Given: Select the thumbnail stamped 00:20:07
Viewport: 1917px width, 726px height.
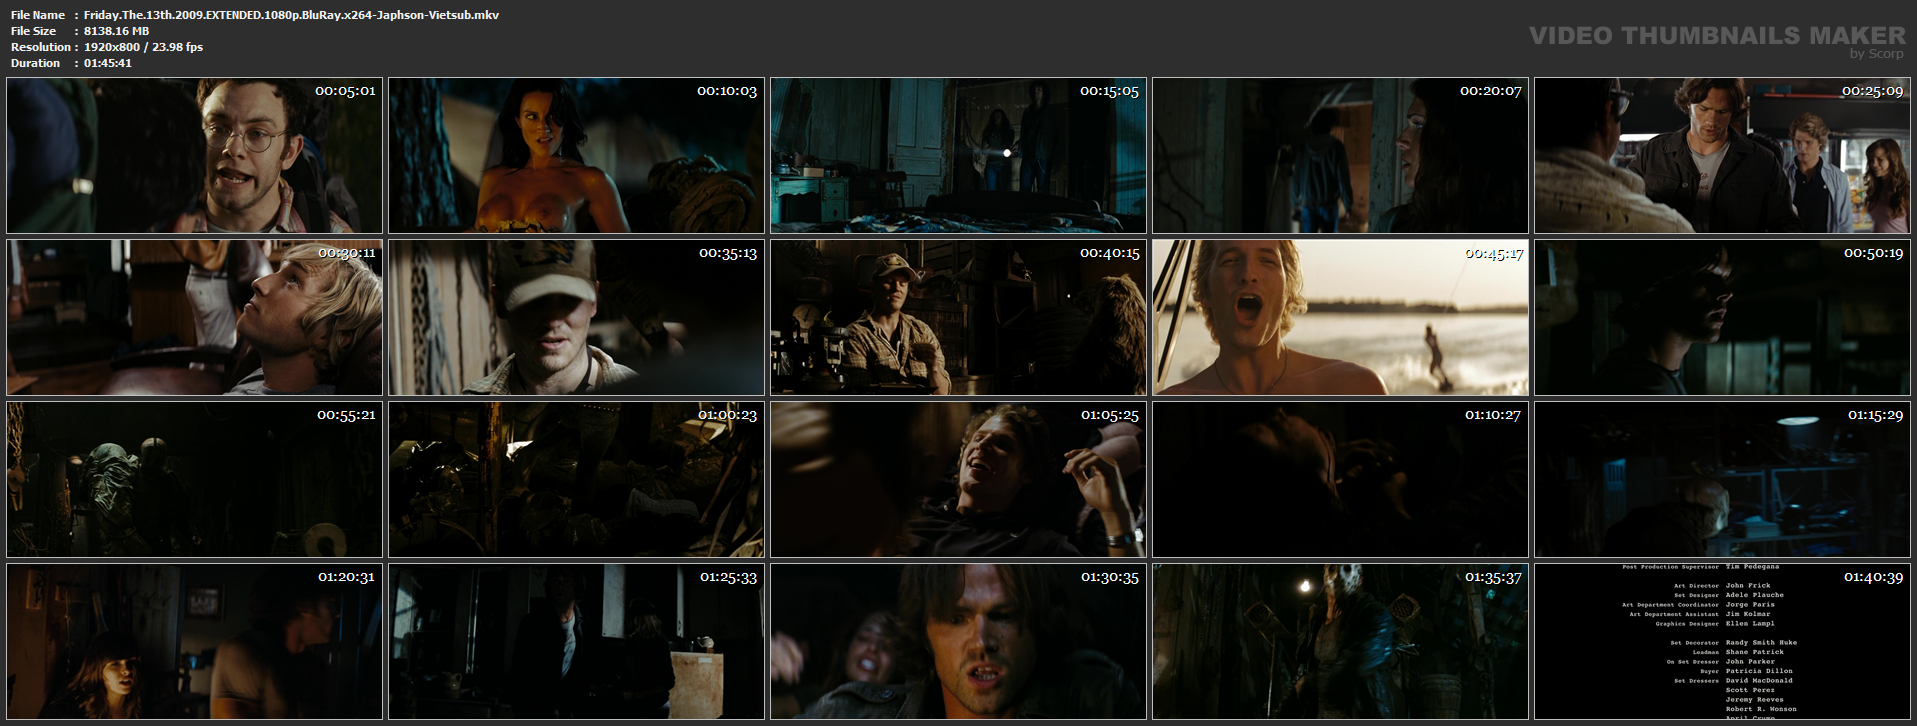Looking at the screenshot, I should point(1340,155).
